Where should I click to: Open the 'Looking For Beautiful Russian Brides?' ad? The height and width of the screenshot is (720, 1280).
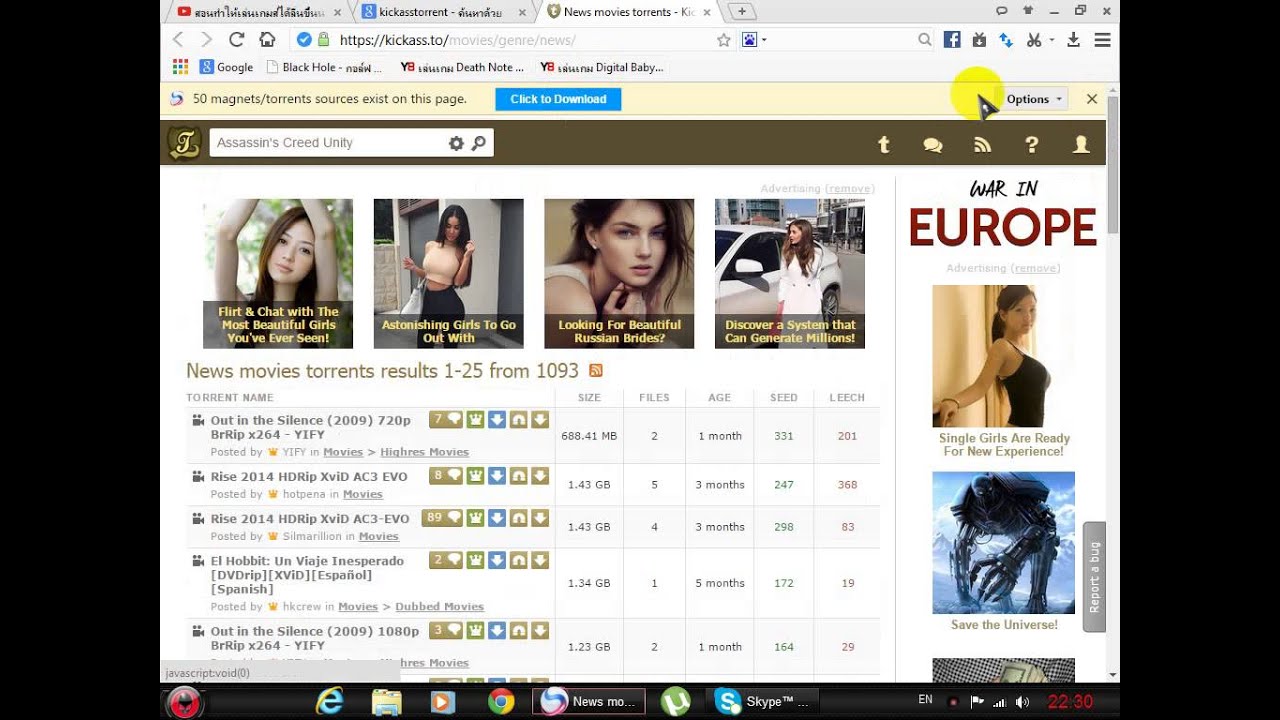pyautogui.click(x=619, y=273)
